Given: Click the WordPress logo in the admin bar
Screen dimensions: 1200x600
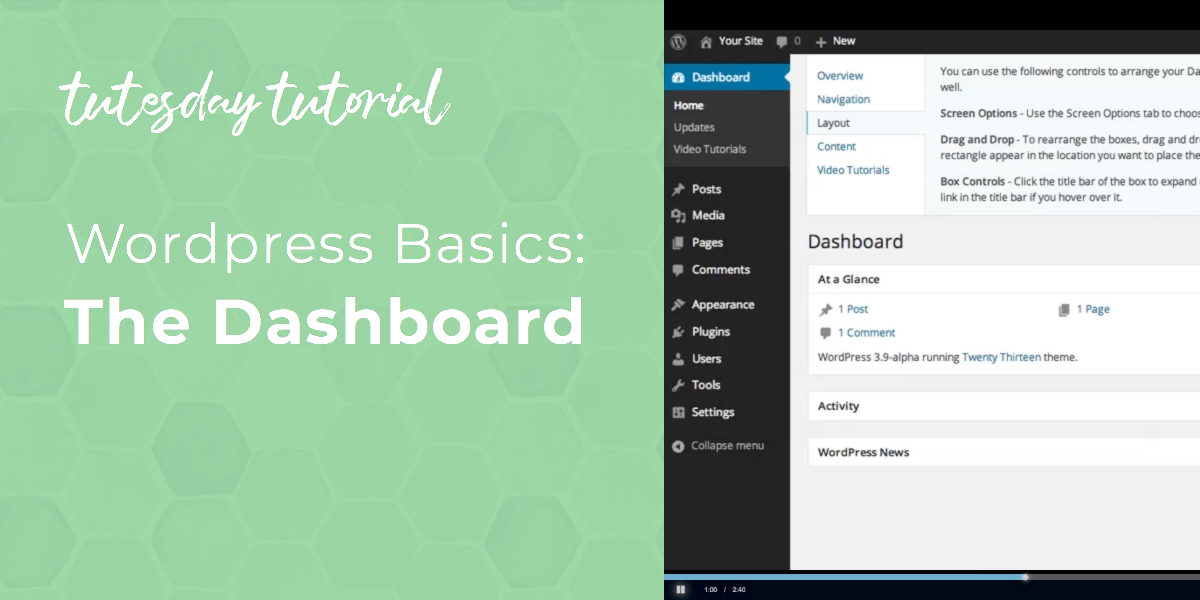Looking at the screenshot, I should 678,41.
